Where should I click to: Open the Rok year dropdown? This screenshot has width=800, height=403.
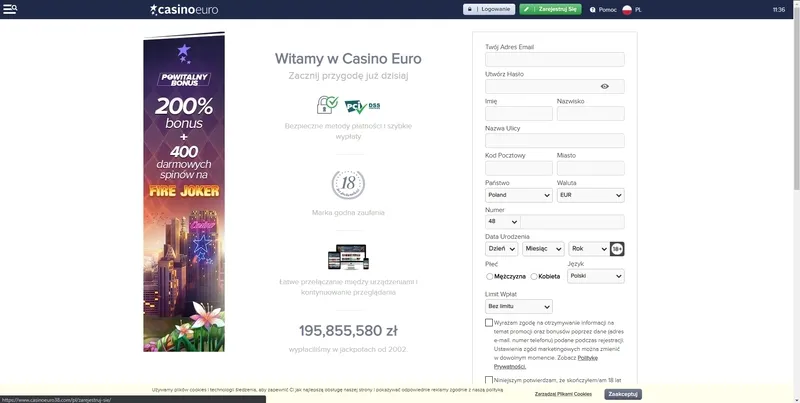point(589,249)
